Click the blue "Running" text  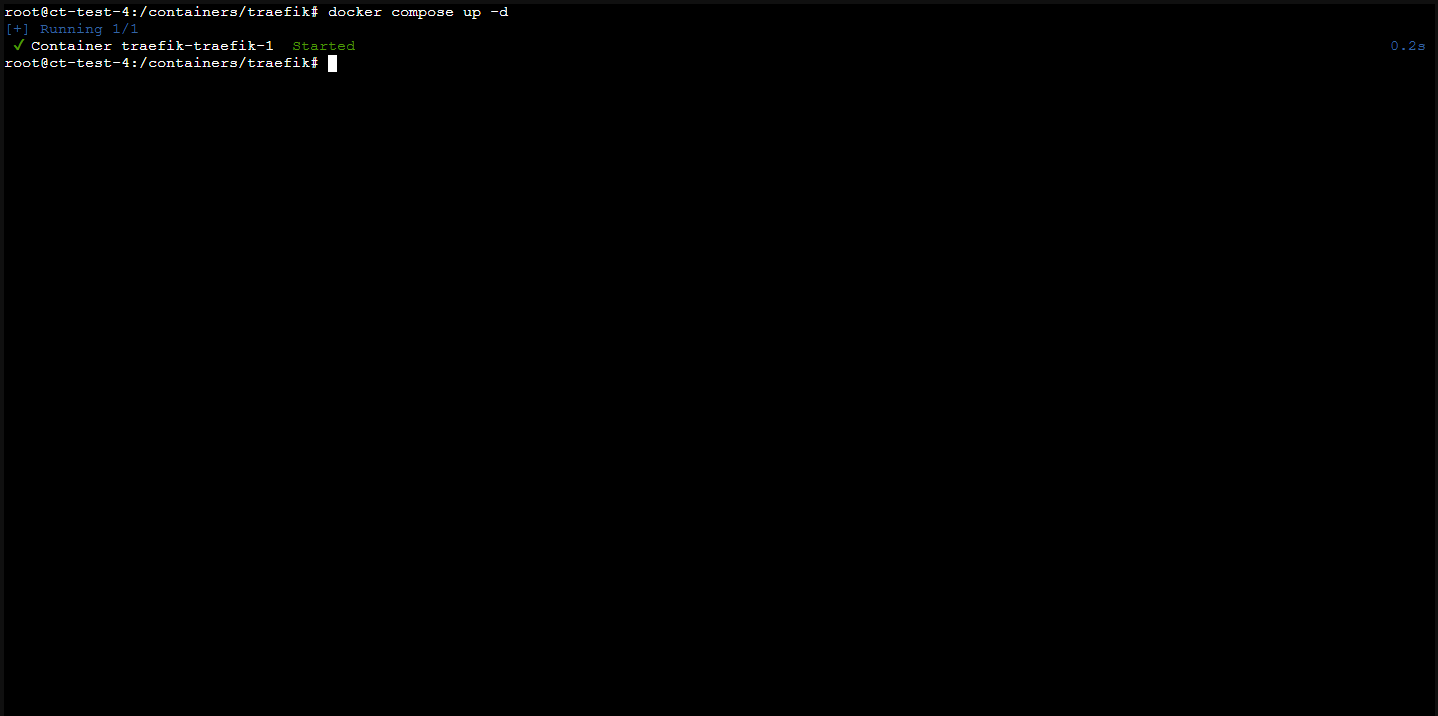pos(71,29)
